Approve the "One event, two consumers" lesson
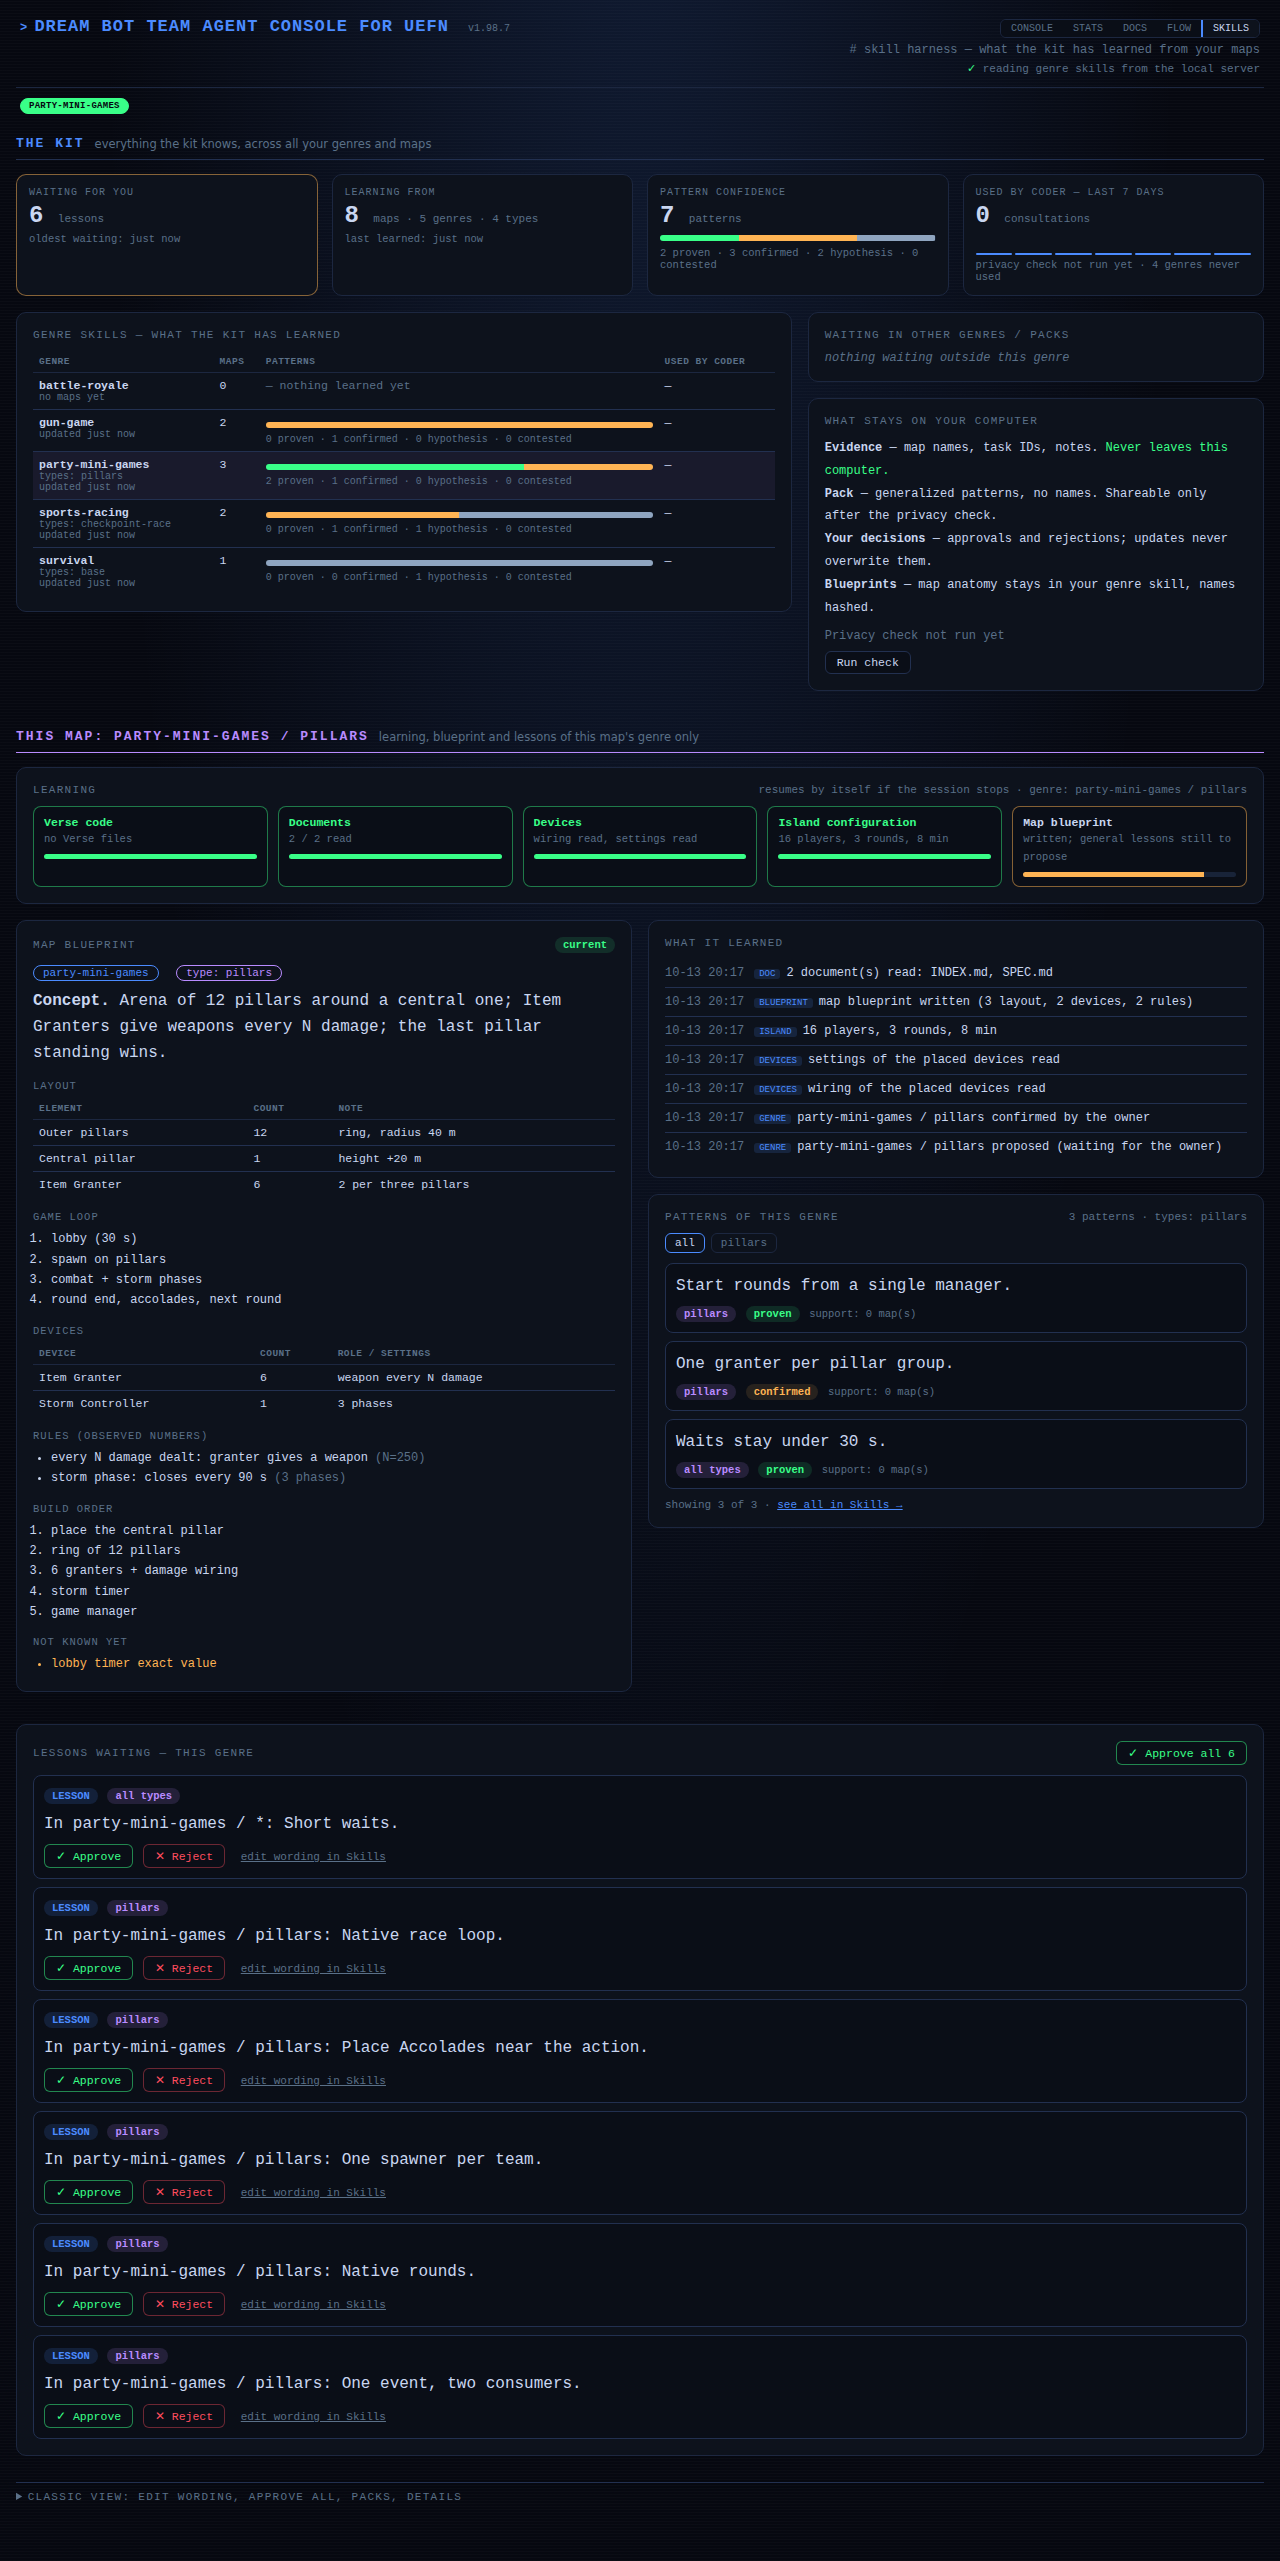Screen dimensions: 1280x2561 [88, 2416]
